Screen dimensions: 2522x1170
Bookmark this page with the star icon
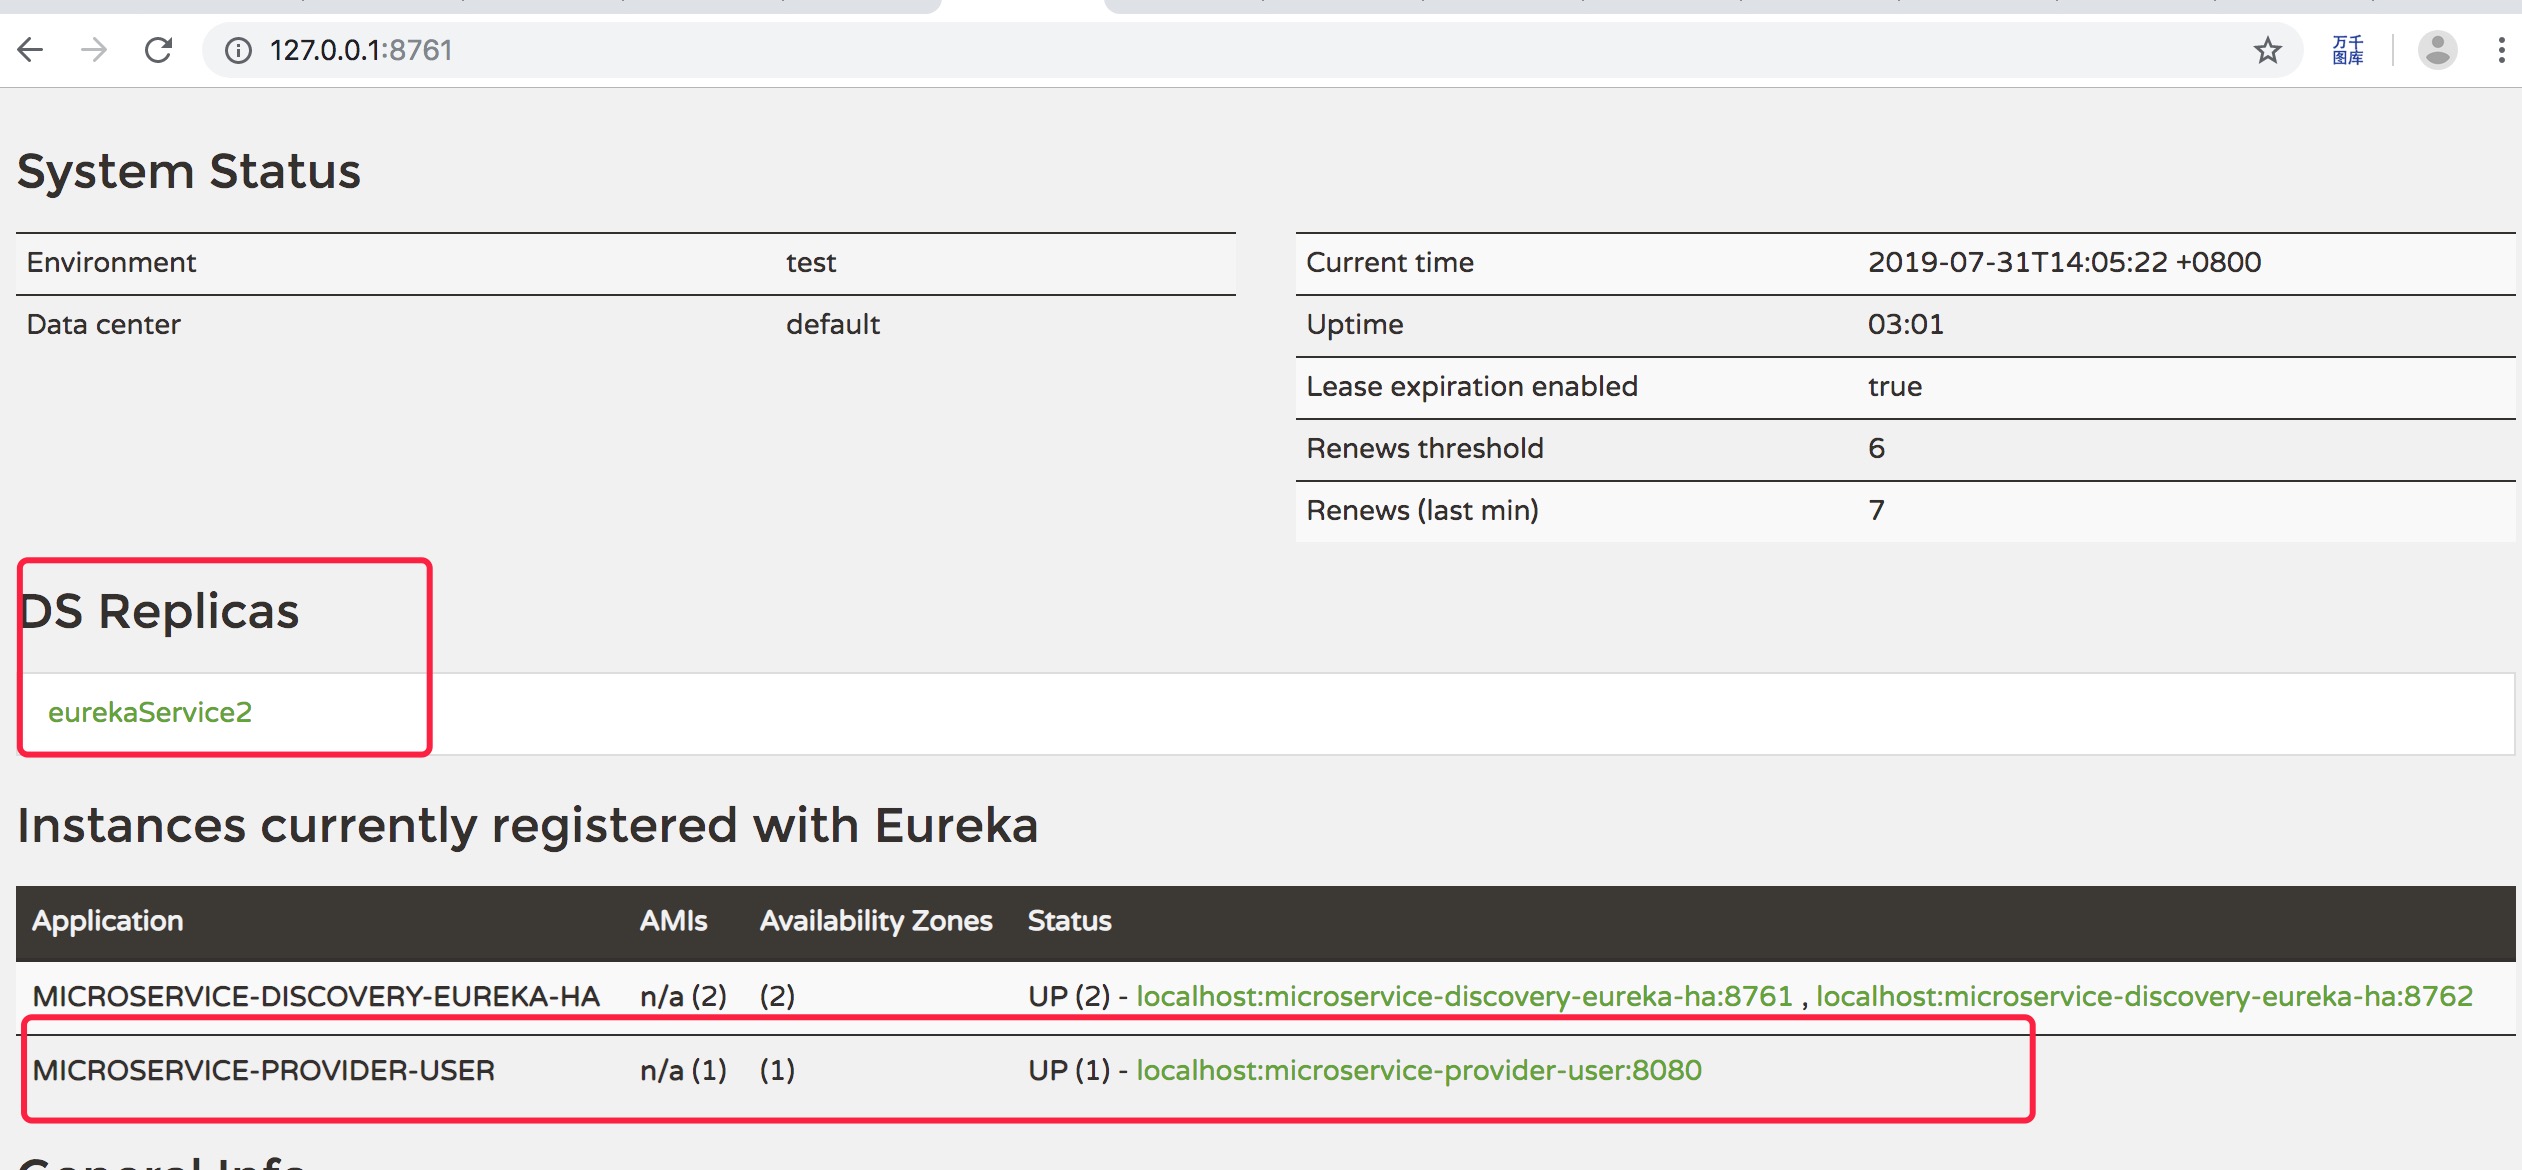(x=2268, y=50)
